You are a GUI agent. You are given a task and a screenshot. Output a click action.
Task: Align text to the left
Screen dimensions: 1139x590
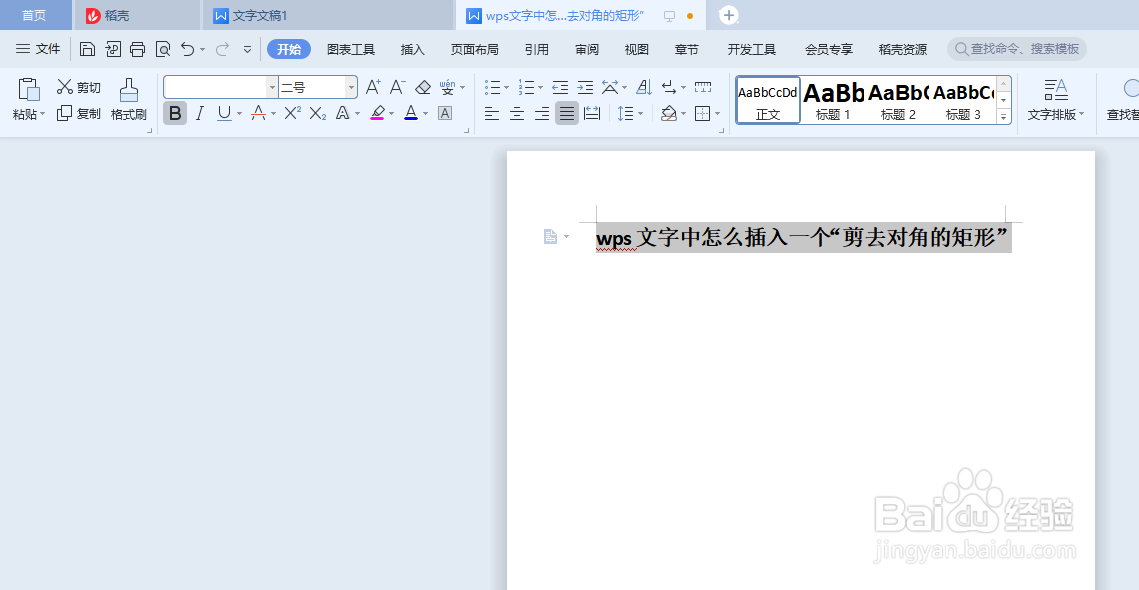[492, 113]
